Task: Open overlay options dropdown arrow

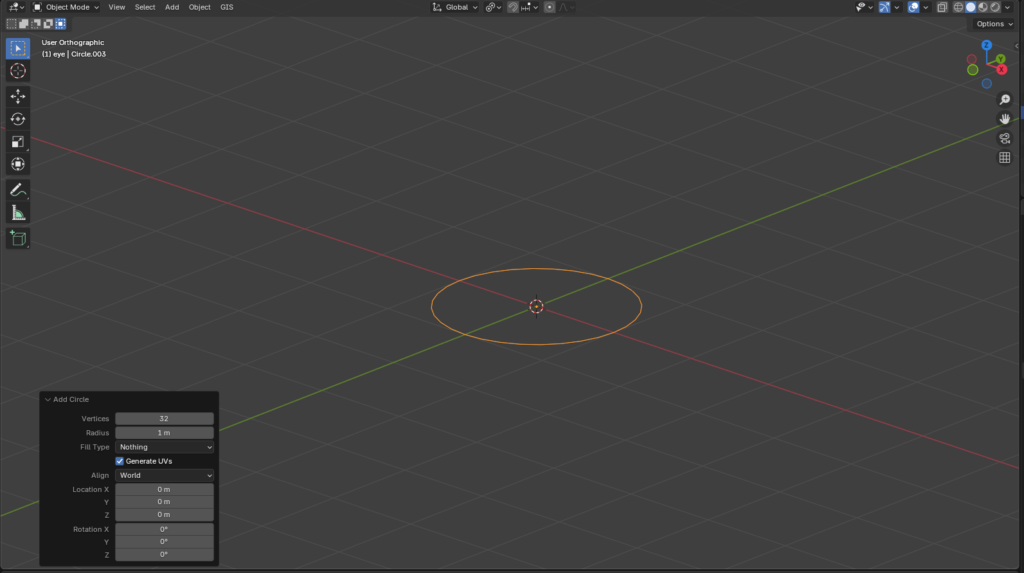Action: pyautogui.click(x=925, y=7)
